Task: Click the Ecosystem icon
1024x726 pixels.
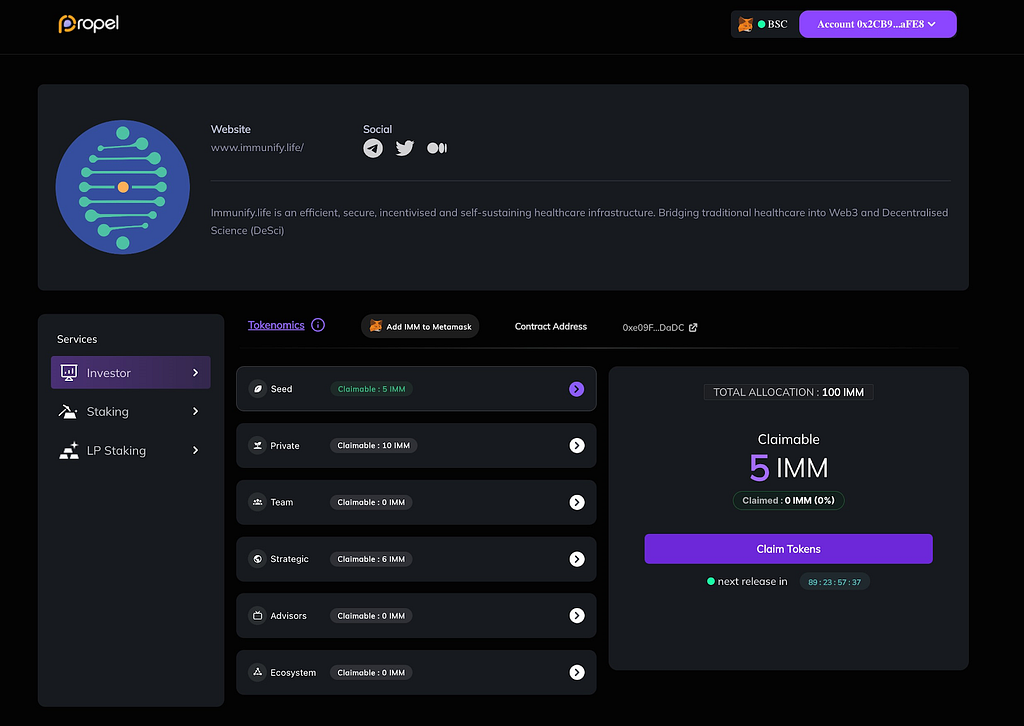Action: point(257,672)
